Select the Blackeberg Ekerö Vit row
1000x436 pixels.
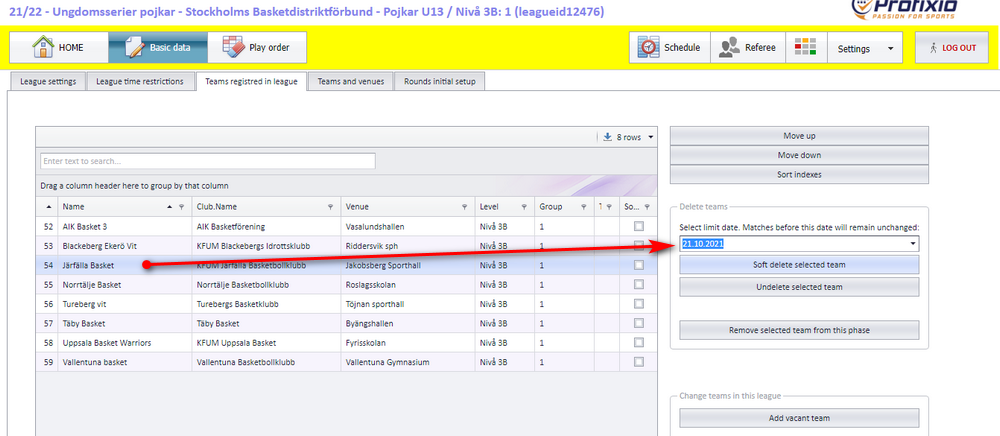(346, 246)
